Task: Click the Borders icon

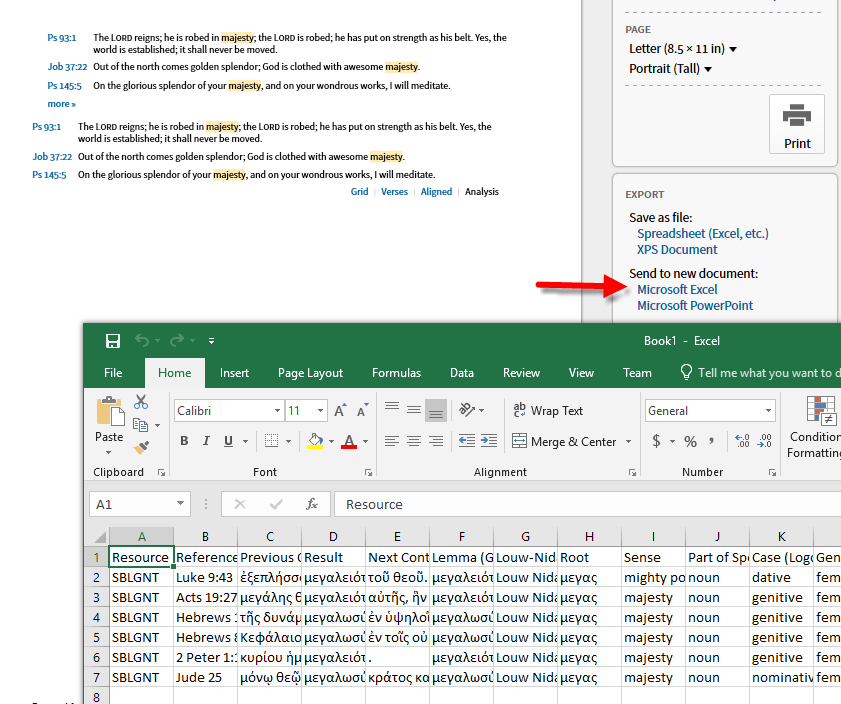Action: pos(271,441)
